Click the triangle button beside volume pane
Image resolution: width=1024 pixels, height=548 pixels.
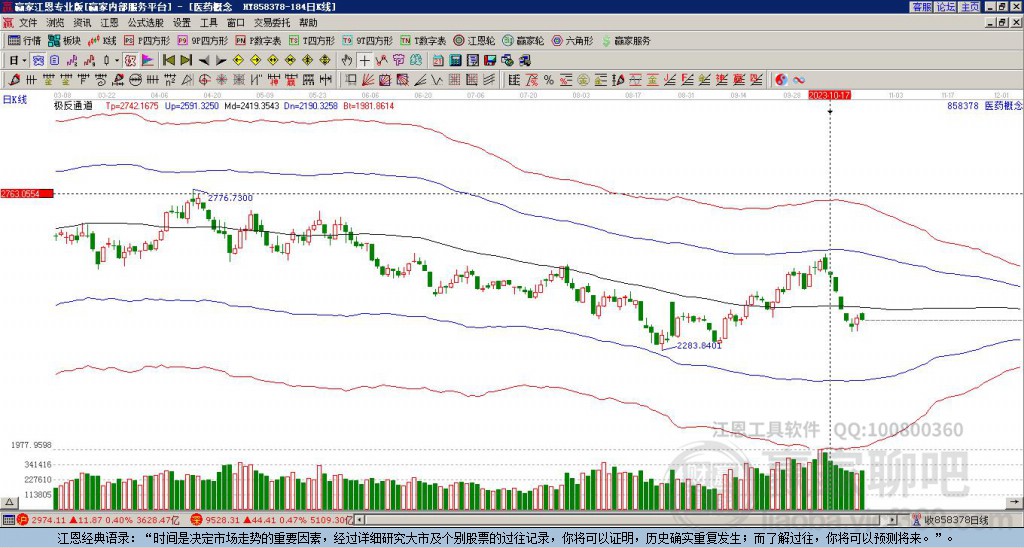pyautogui.click(x=9, y=502)
